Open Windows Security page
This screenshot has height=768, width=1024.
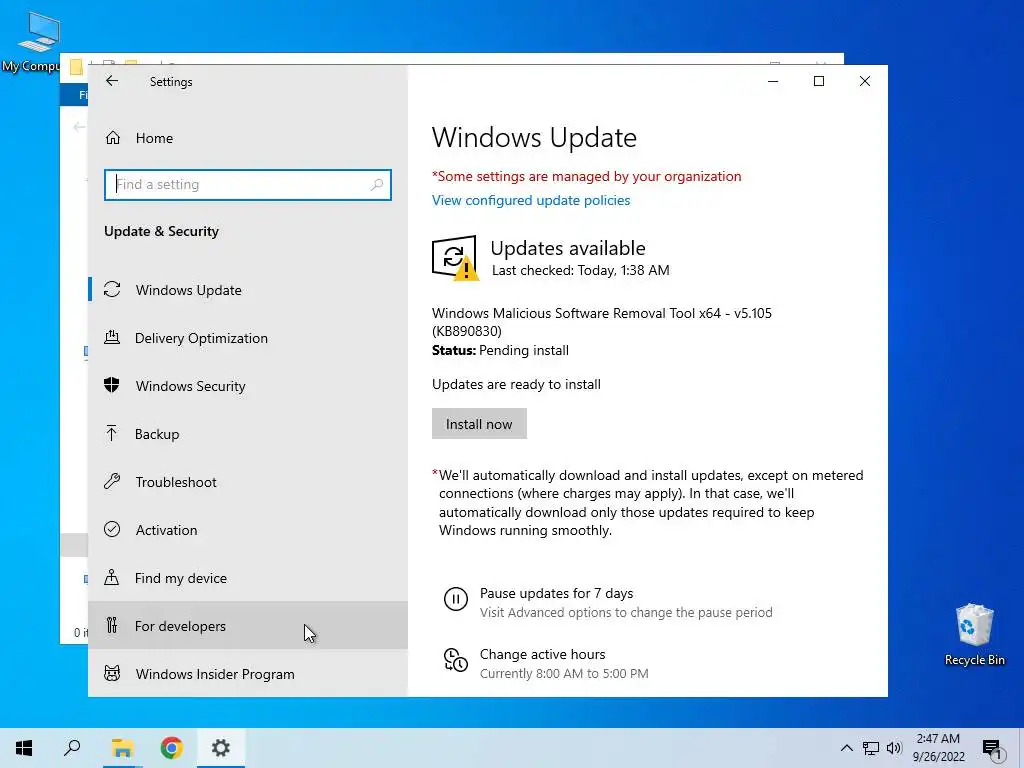(248, 386)
